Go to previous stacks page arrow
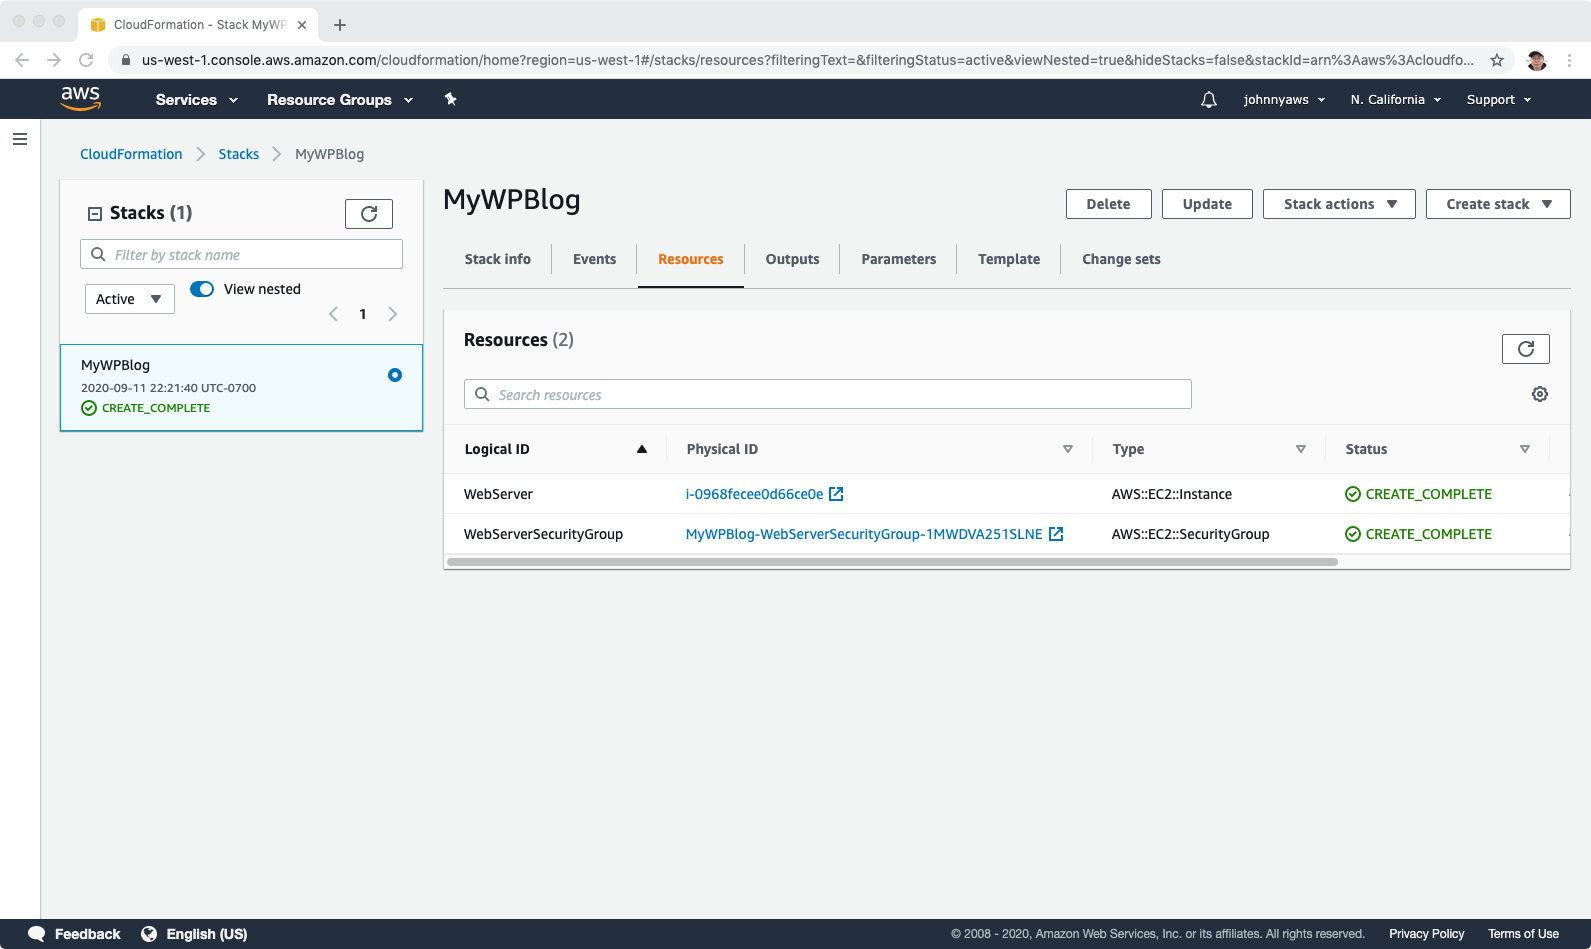This screenshot has width=1591, height=949. pos(333,314)
